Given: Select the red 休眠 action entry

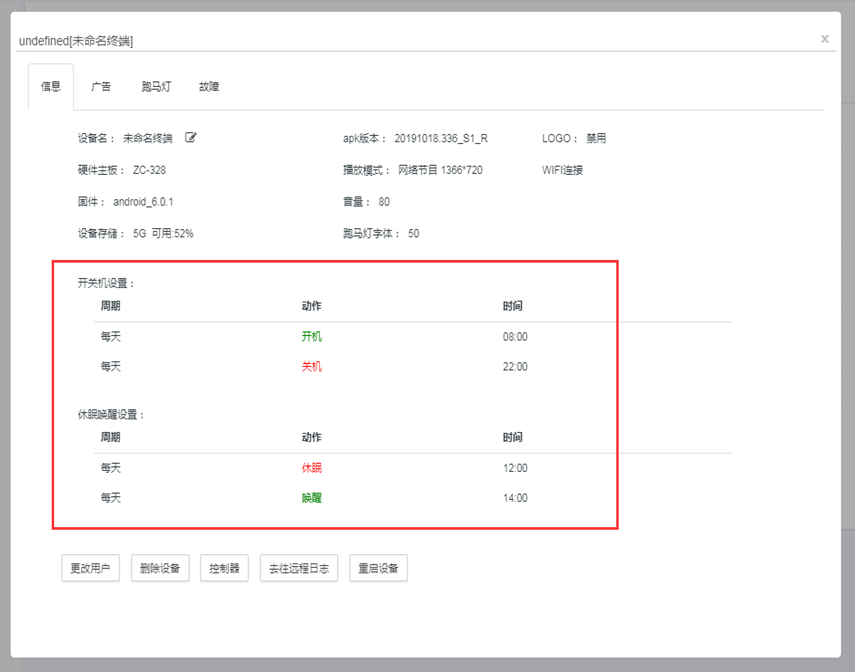Looking at the screenshot, I should [x=312, y=468].
